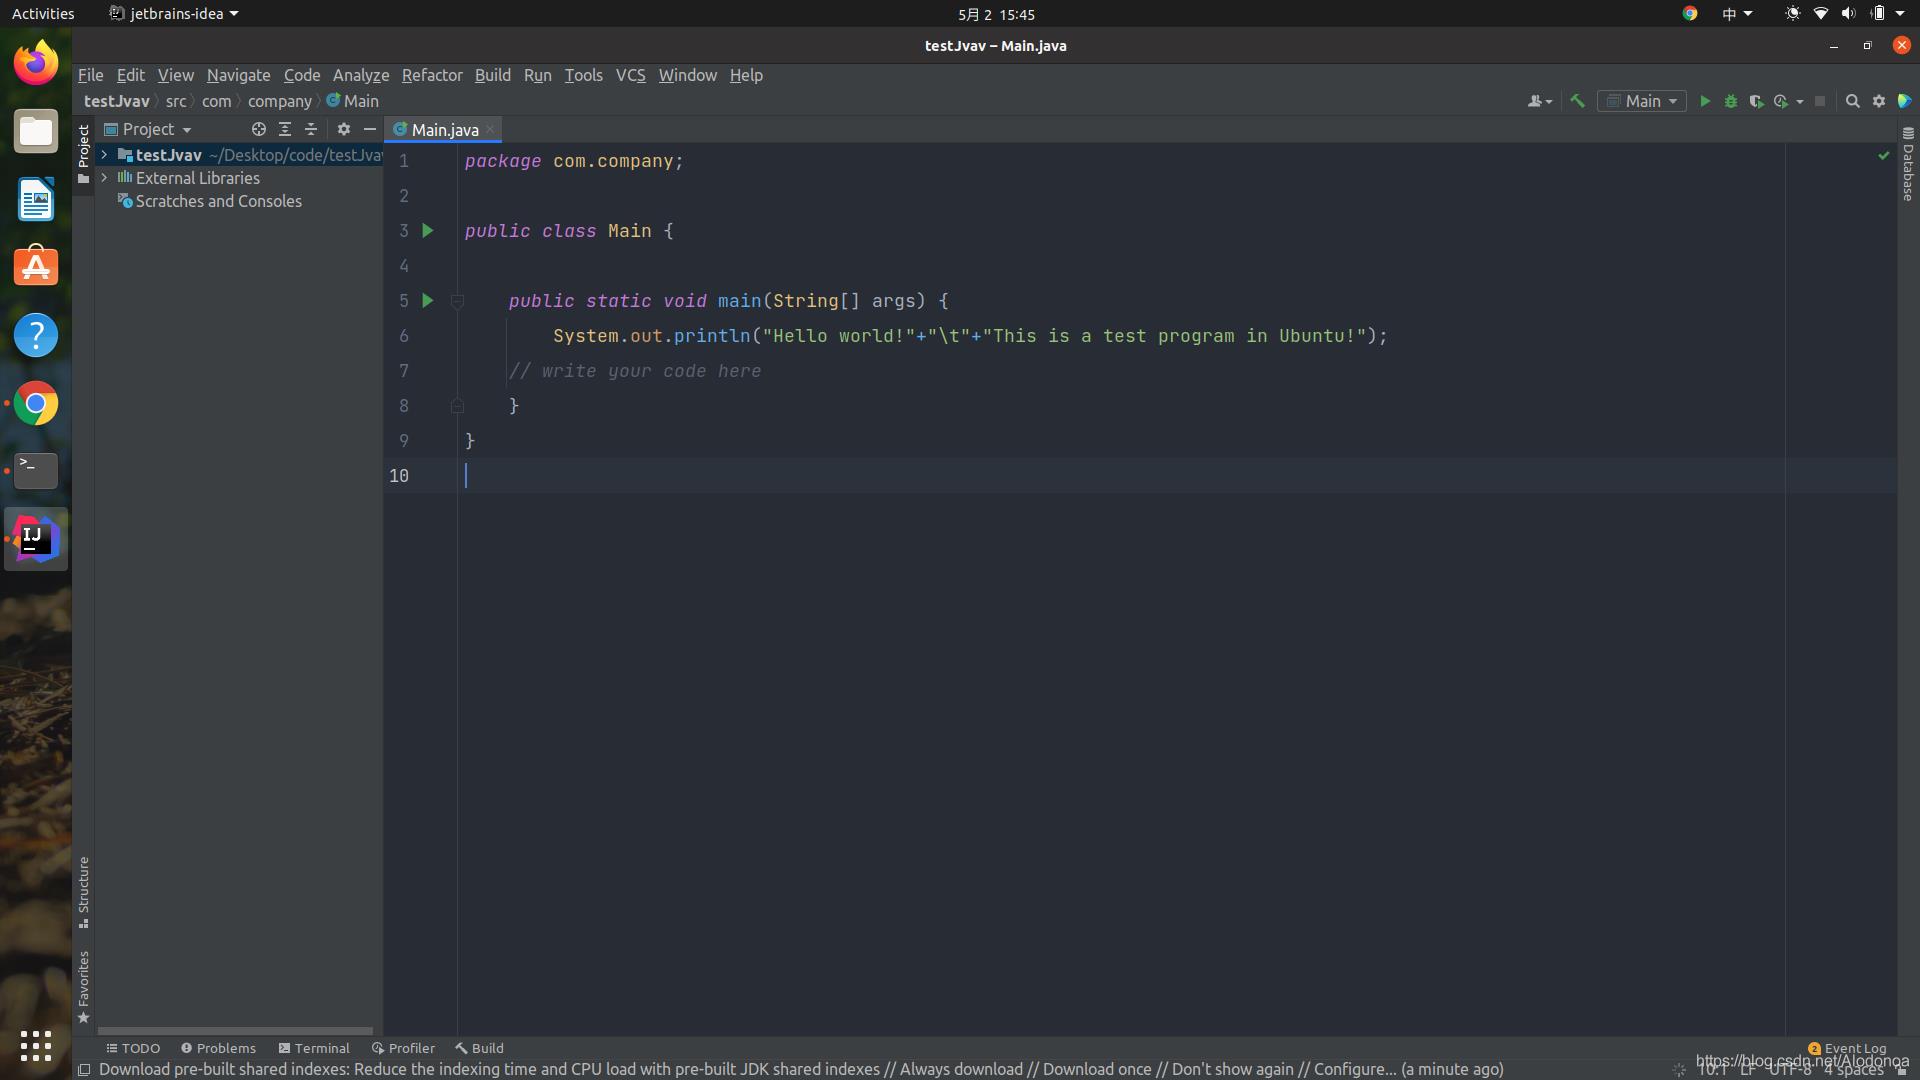Close the Main.java editor tab

point(490,130)
